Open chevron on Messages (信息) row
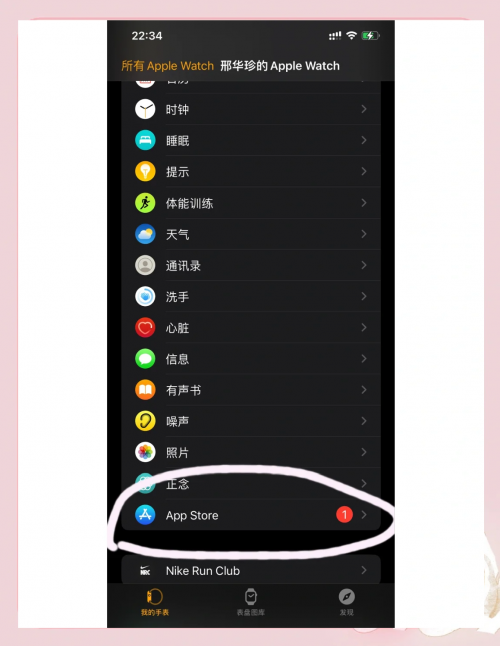The image size is (500, 646). pyautogui.click(x=364, y=358)
